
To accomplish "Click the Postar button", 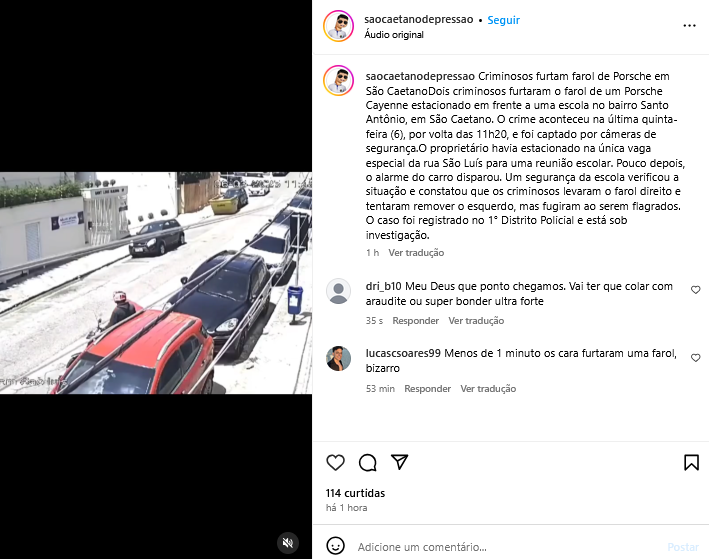I will pos(683,547).
